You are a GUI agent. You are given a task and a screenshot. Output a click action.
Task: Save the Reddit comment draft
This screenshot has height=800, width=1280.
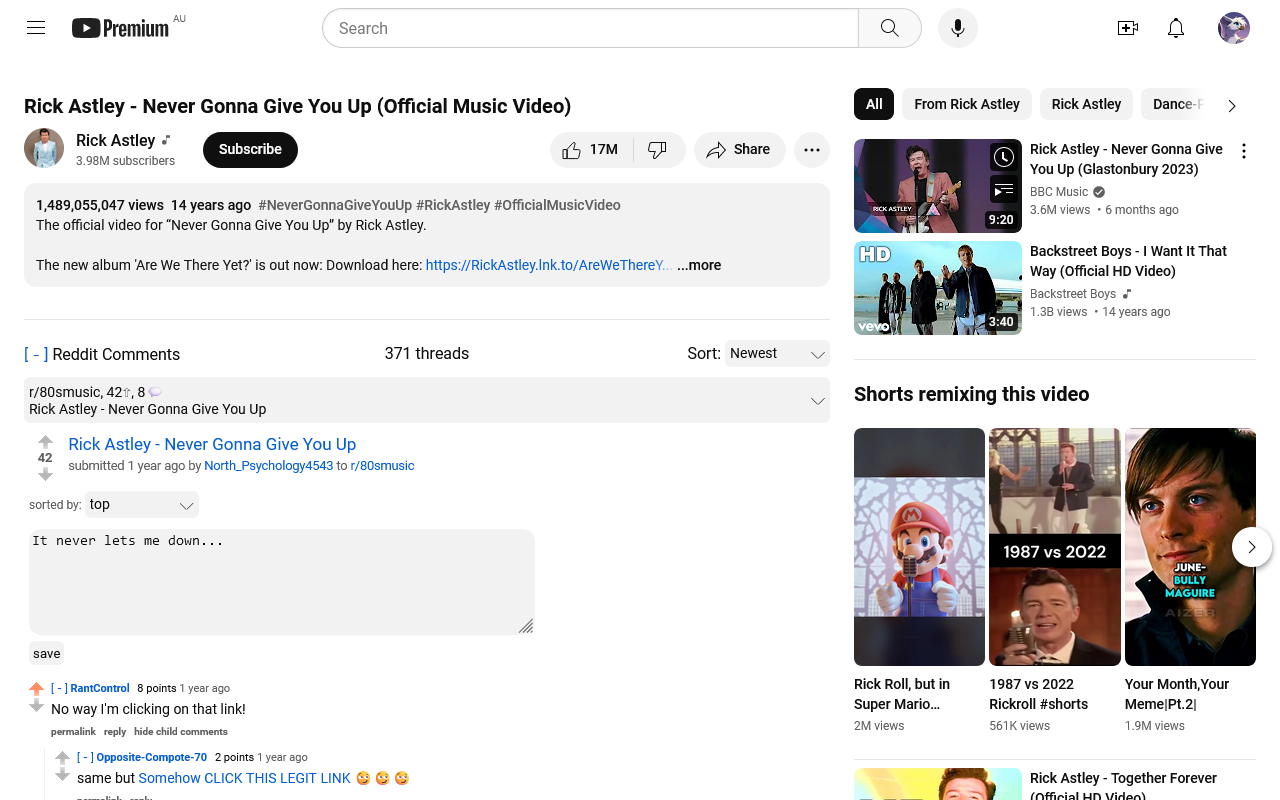[x=47, y=653]
